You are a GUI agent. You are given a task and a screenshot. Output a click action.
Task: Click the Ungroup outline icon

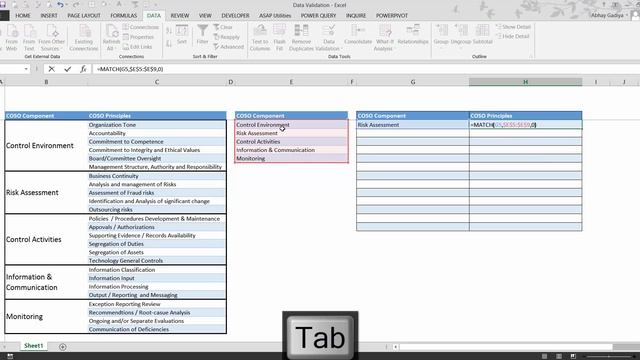click(x=461, y=35)
